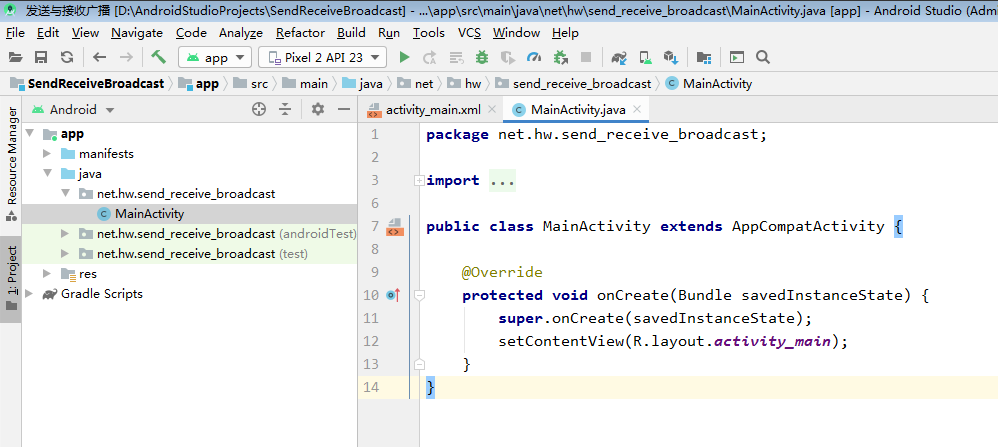This screenshot has height=447, width=998.
Task: Click the Stop square icon
Action: 586,58
